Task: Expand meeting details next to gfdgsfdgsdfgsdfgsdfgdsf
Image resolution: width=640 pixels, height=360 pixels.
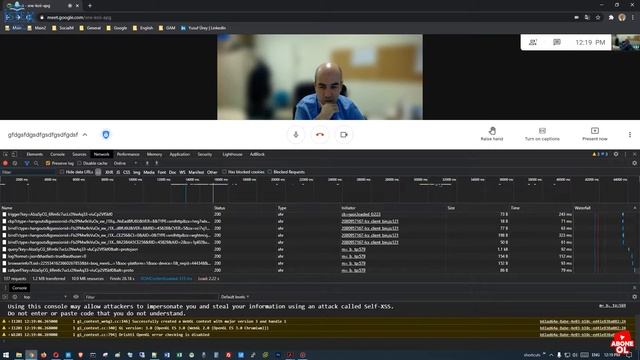Action: pos(85,135)
